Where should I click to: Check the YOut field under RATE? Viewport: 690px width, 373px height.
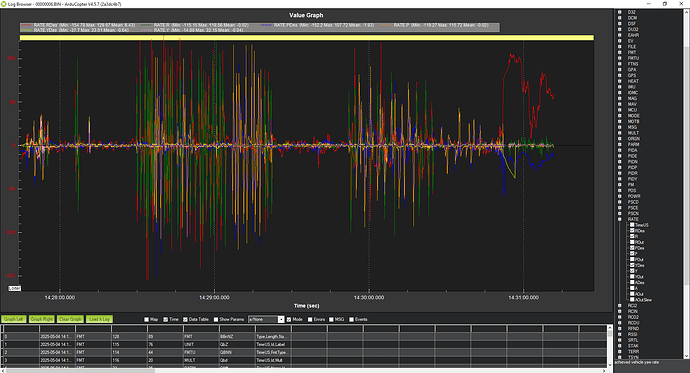point(632,277)
